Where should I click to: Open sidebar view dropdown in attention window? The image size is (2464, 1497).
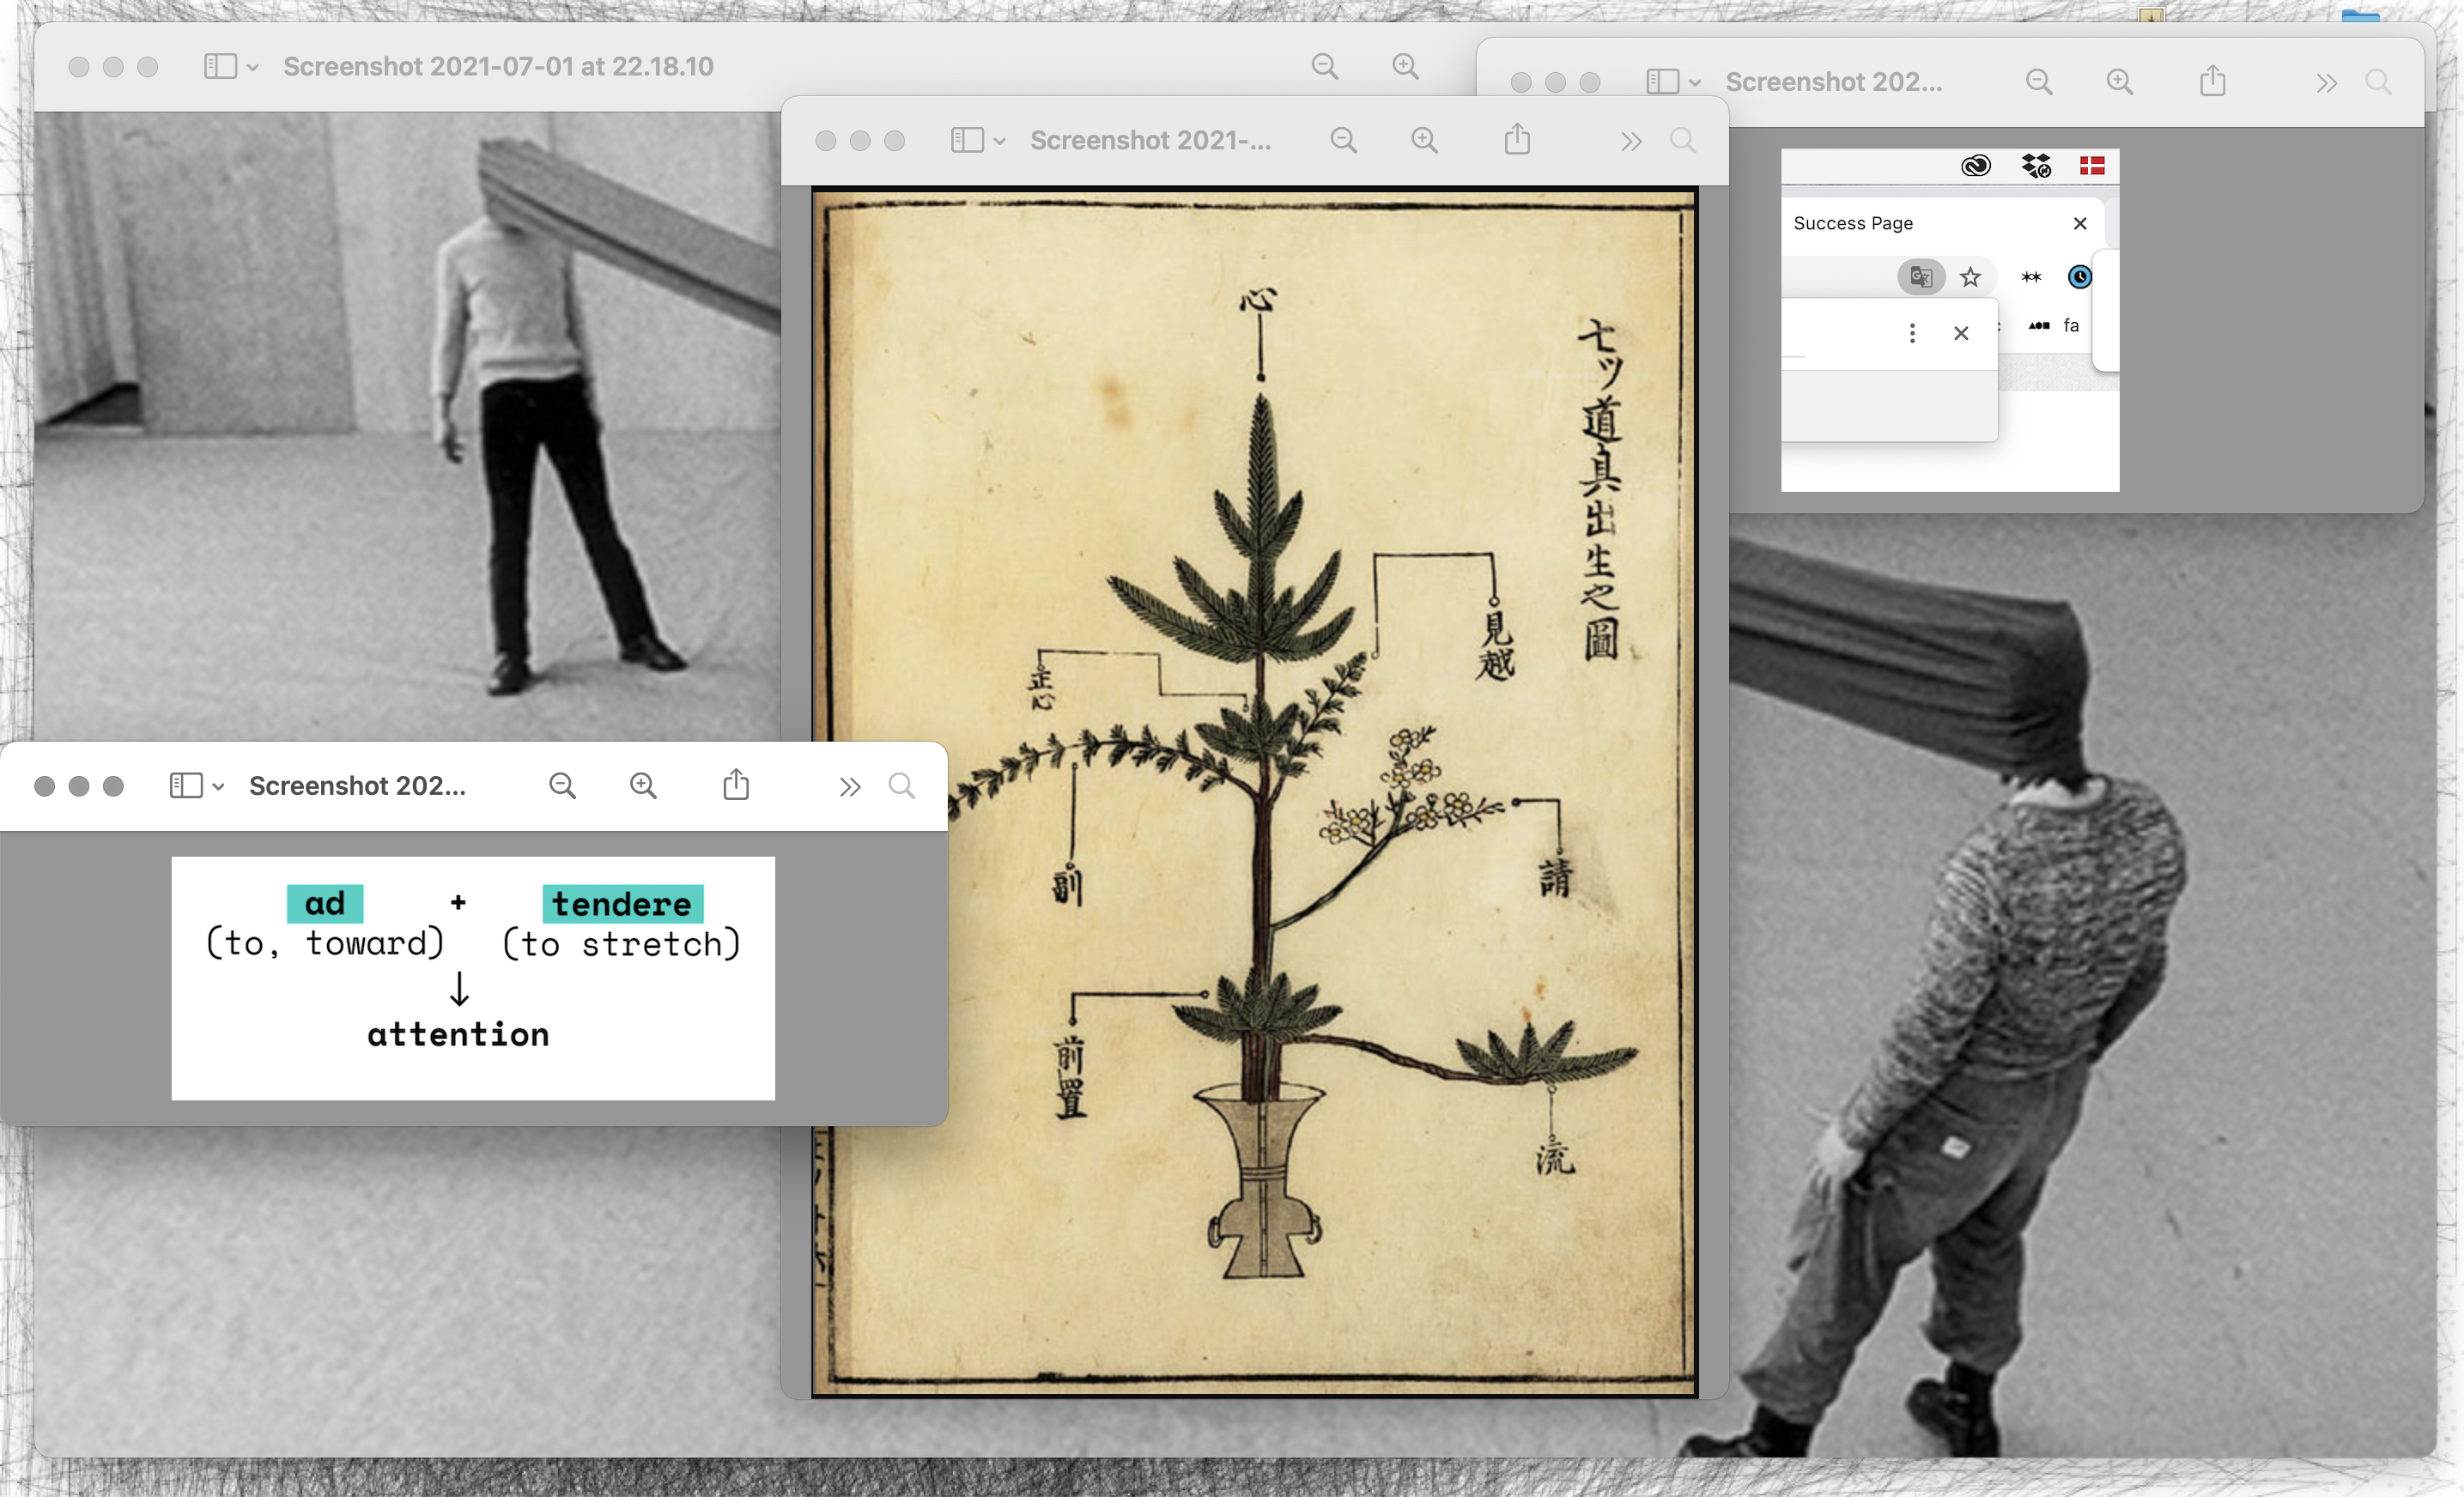tap(218, 787)
